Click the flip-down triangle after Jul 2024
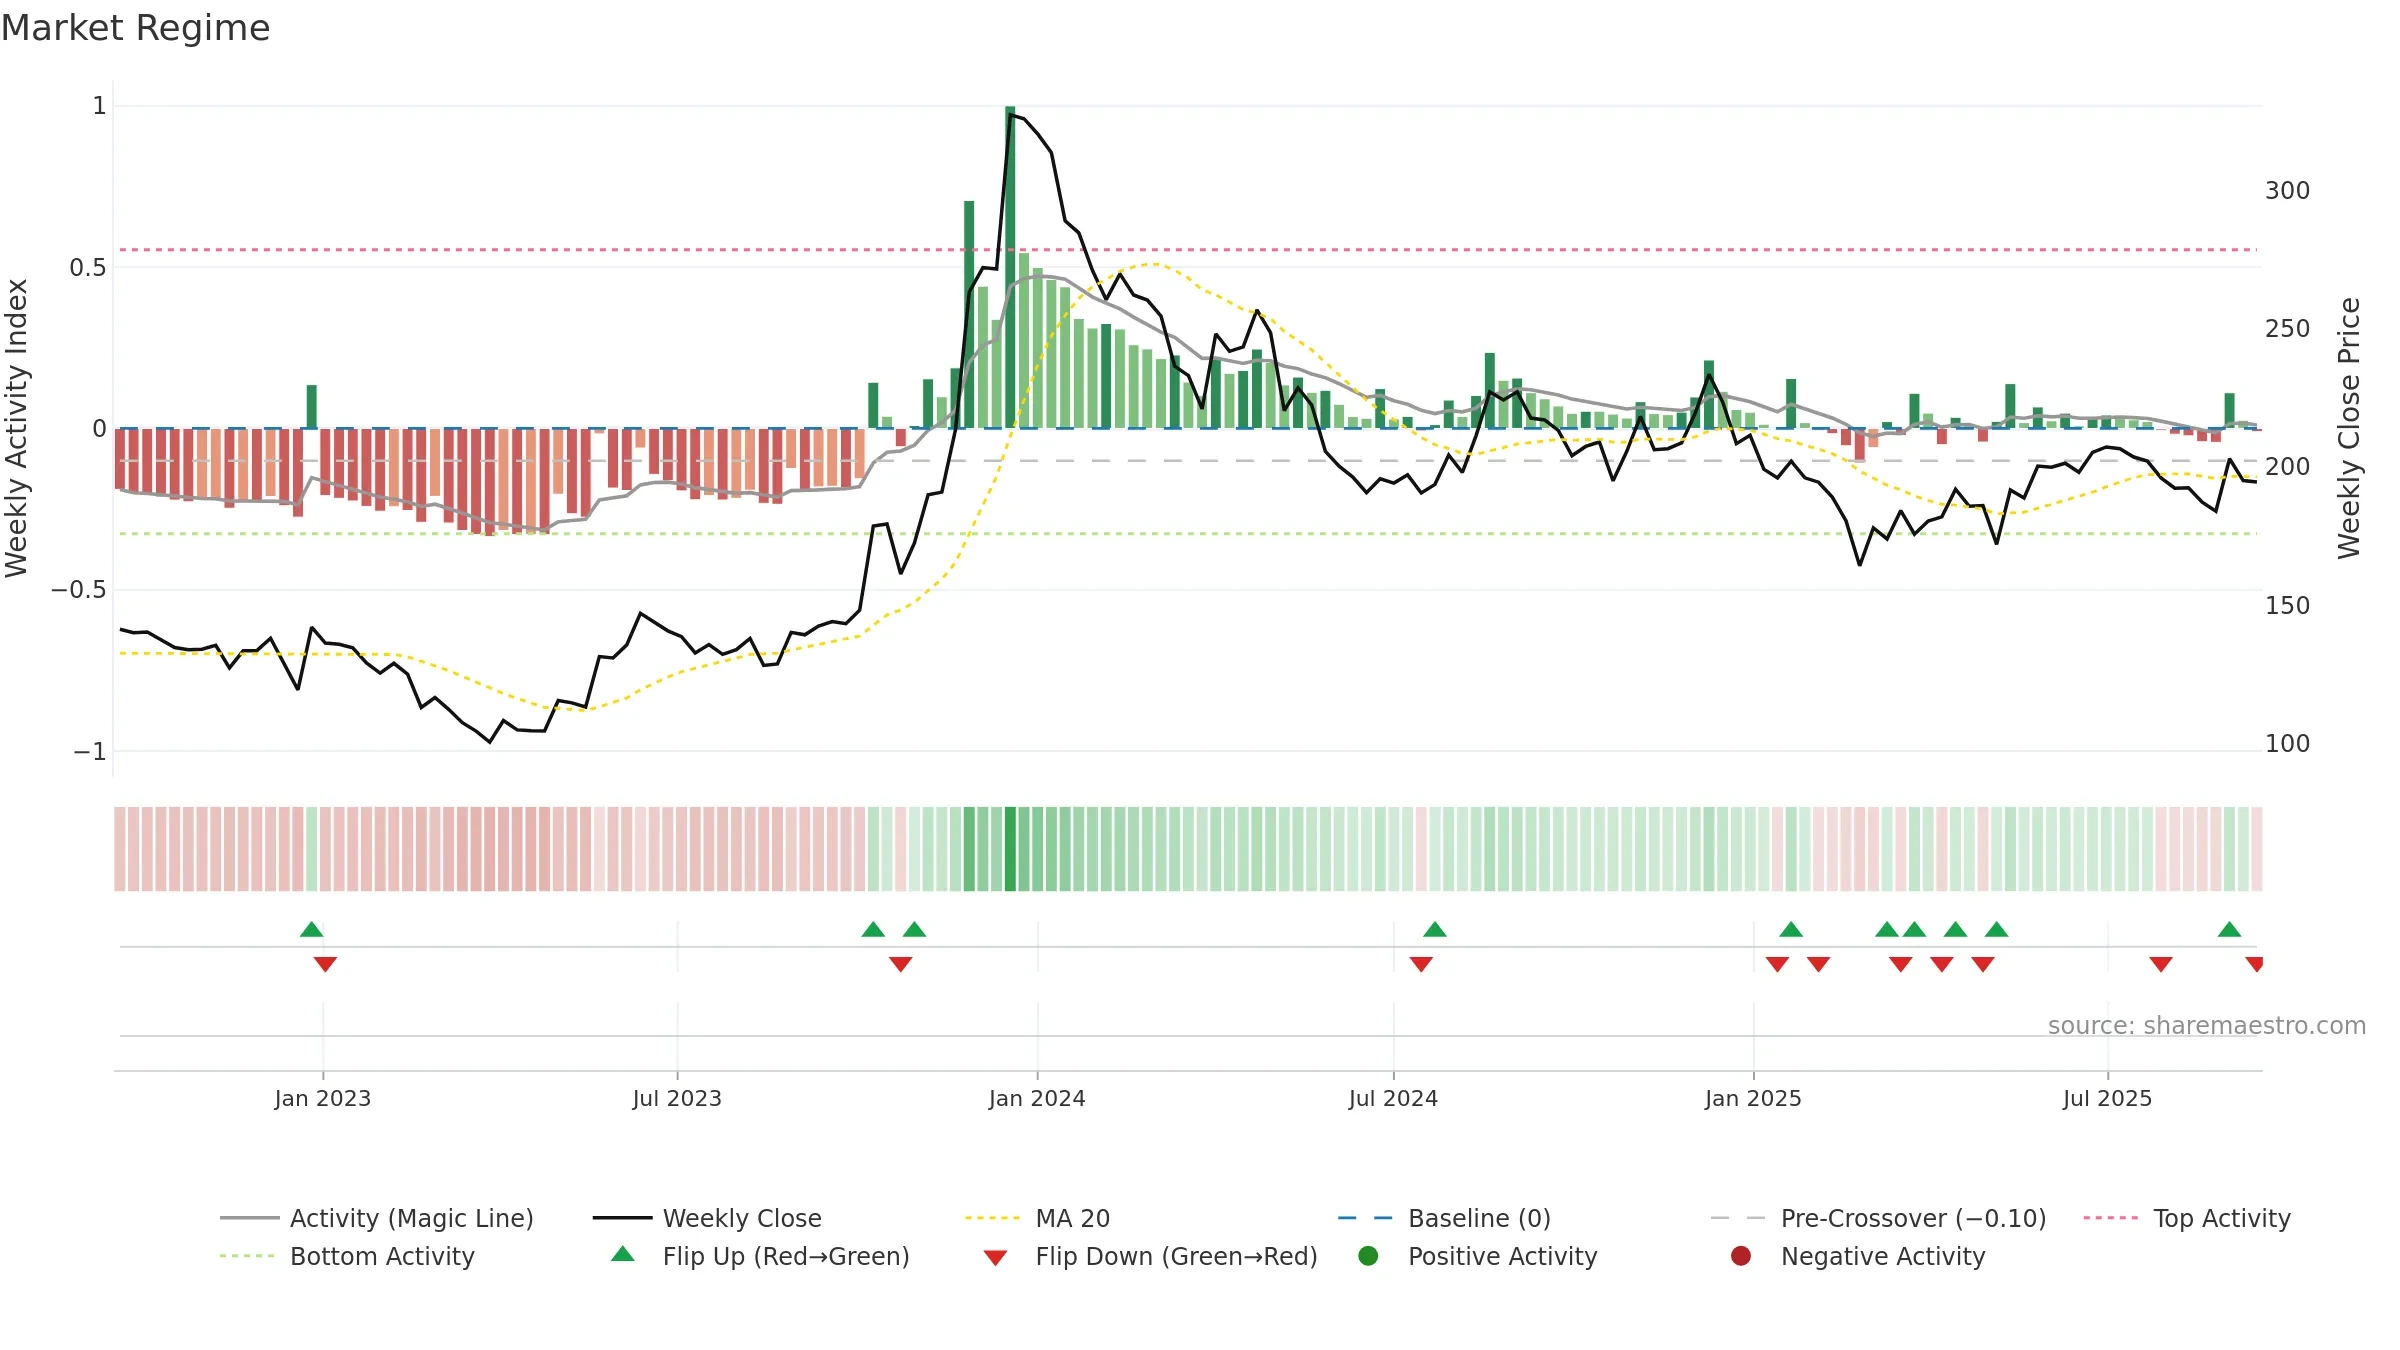The height and width of the screenshot is (1350, 2400). point(1421,964)
